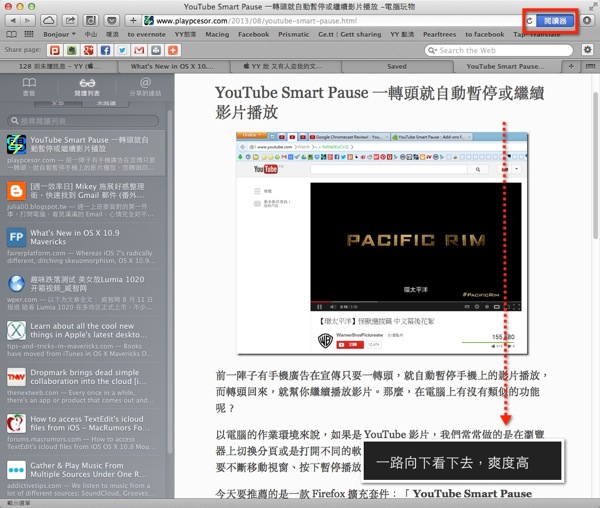Open Reading List item 'YouTube Smart Pause'
This screenshot has width=600, height=508.
[82, 153]
